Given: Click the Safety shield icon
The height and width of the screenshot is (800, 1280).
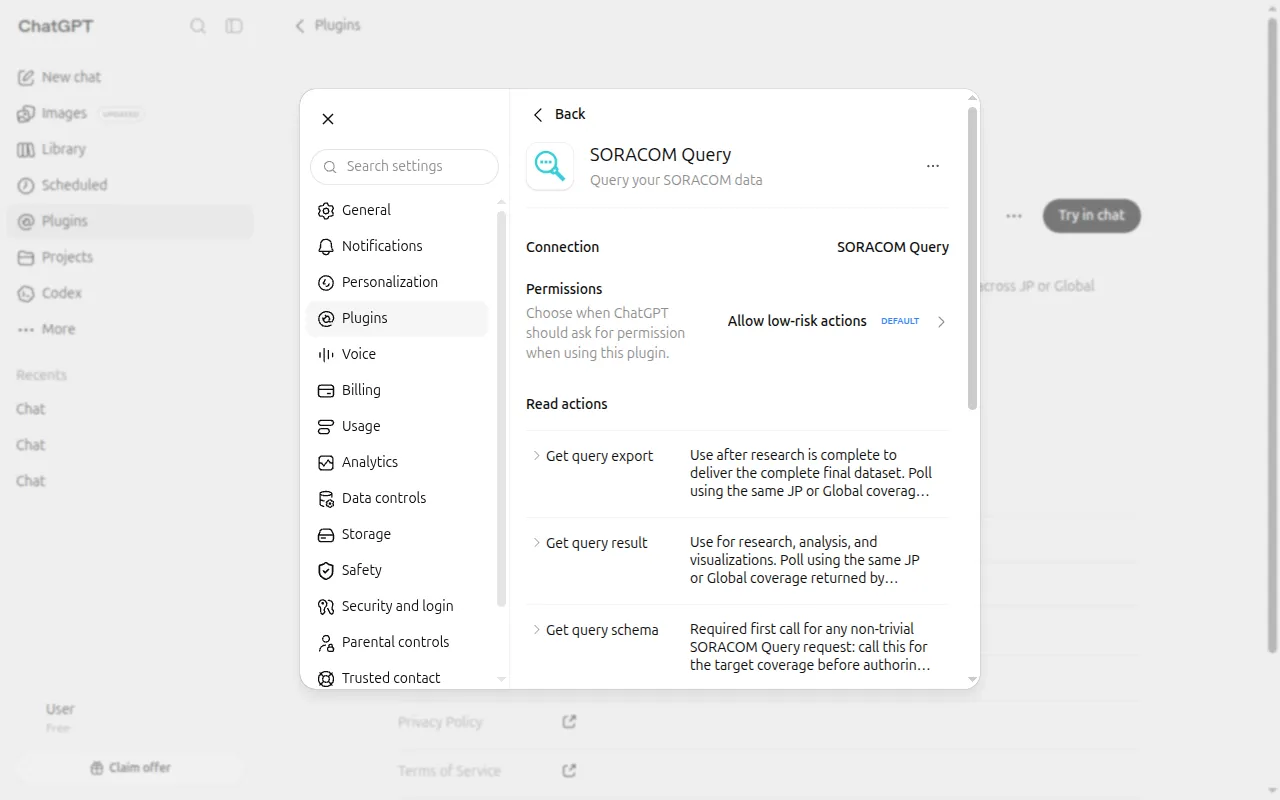Looking at the screenshot, I should (326, 570).
